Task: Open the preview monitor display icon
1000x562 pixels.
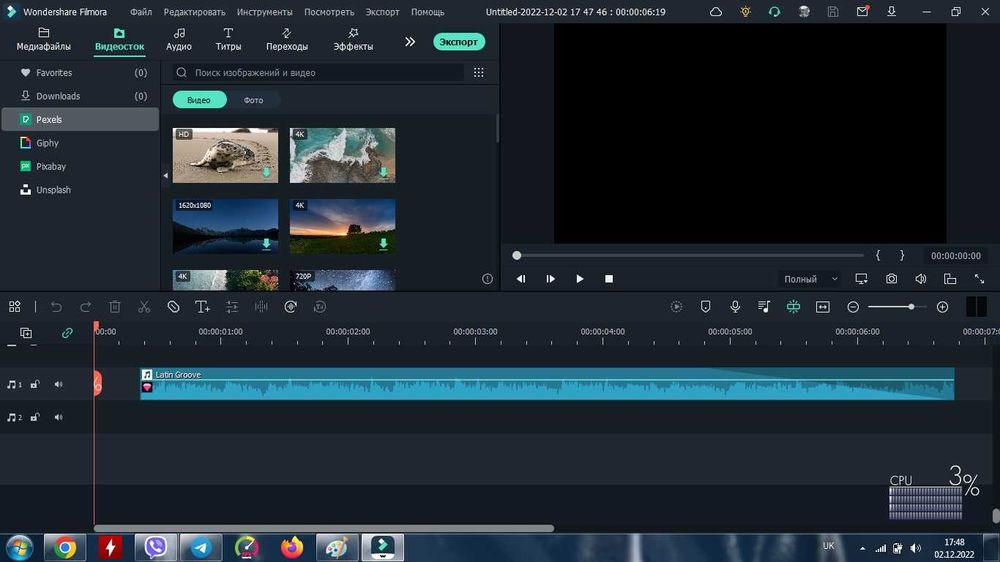Action: 862,279
